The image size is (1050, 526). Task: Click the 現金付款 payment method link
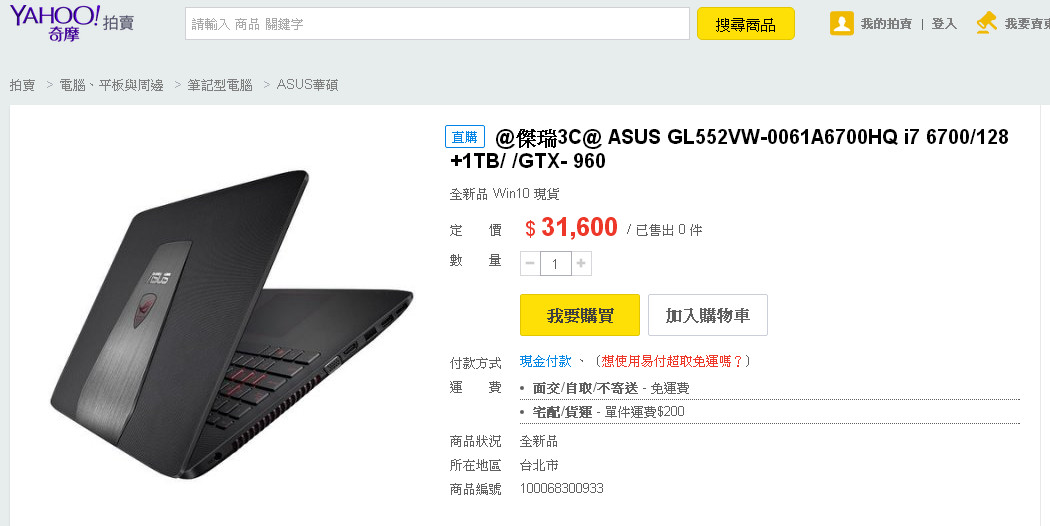tap(546, 361)
